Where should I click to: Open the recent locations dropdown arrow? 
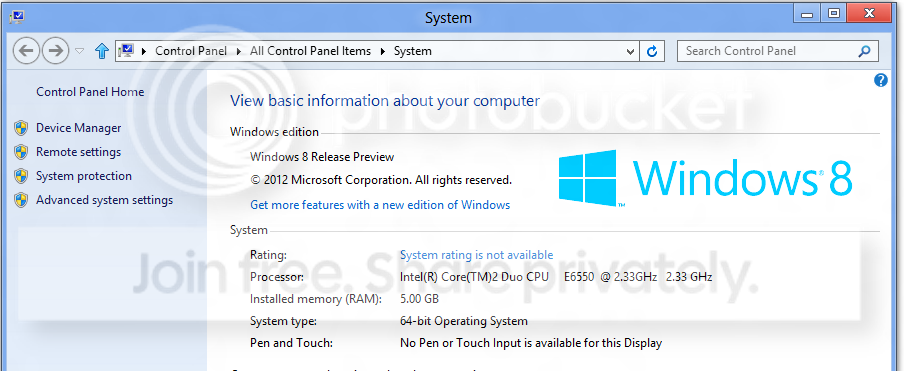click(80, 51)
